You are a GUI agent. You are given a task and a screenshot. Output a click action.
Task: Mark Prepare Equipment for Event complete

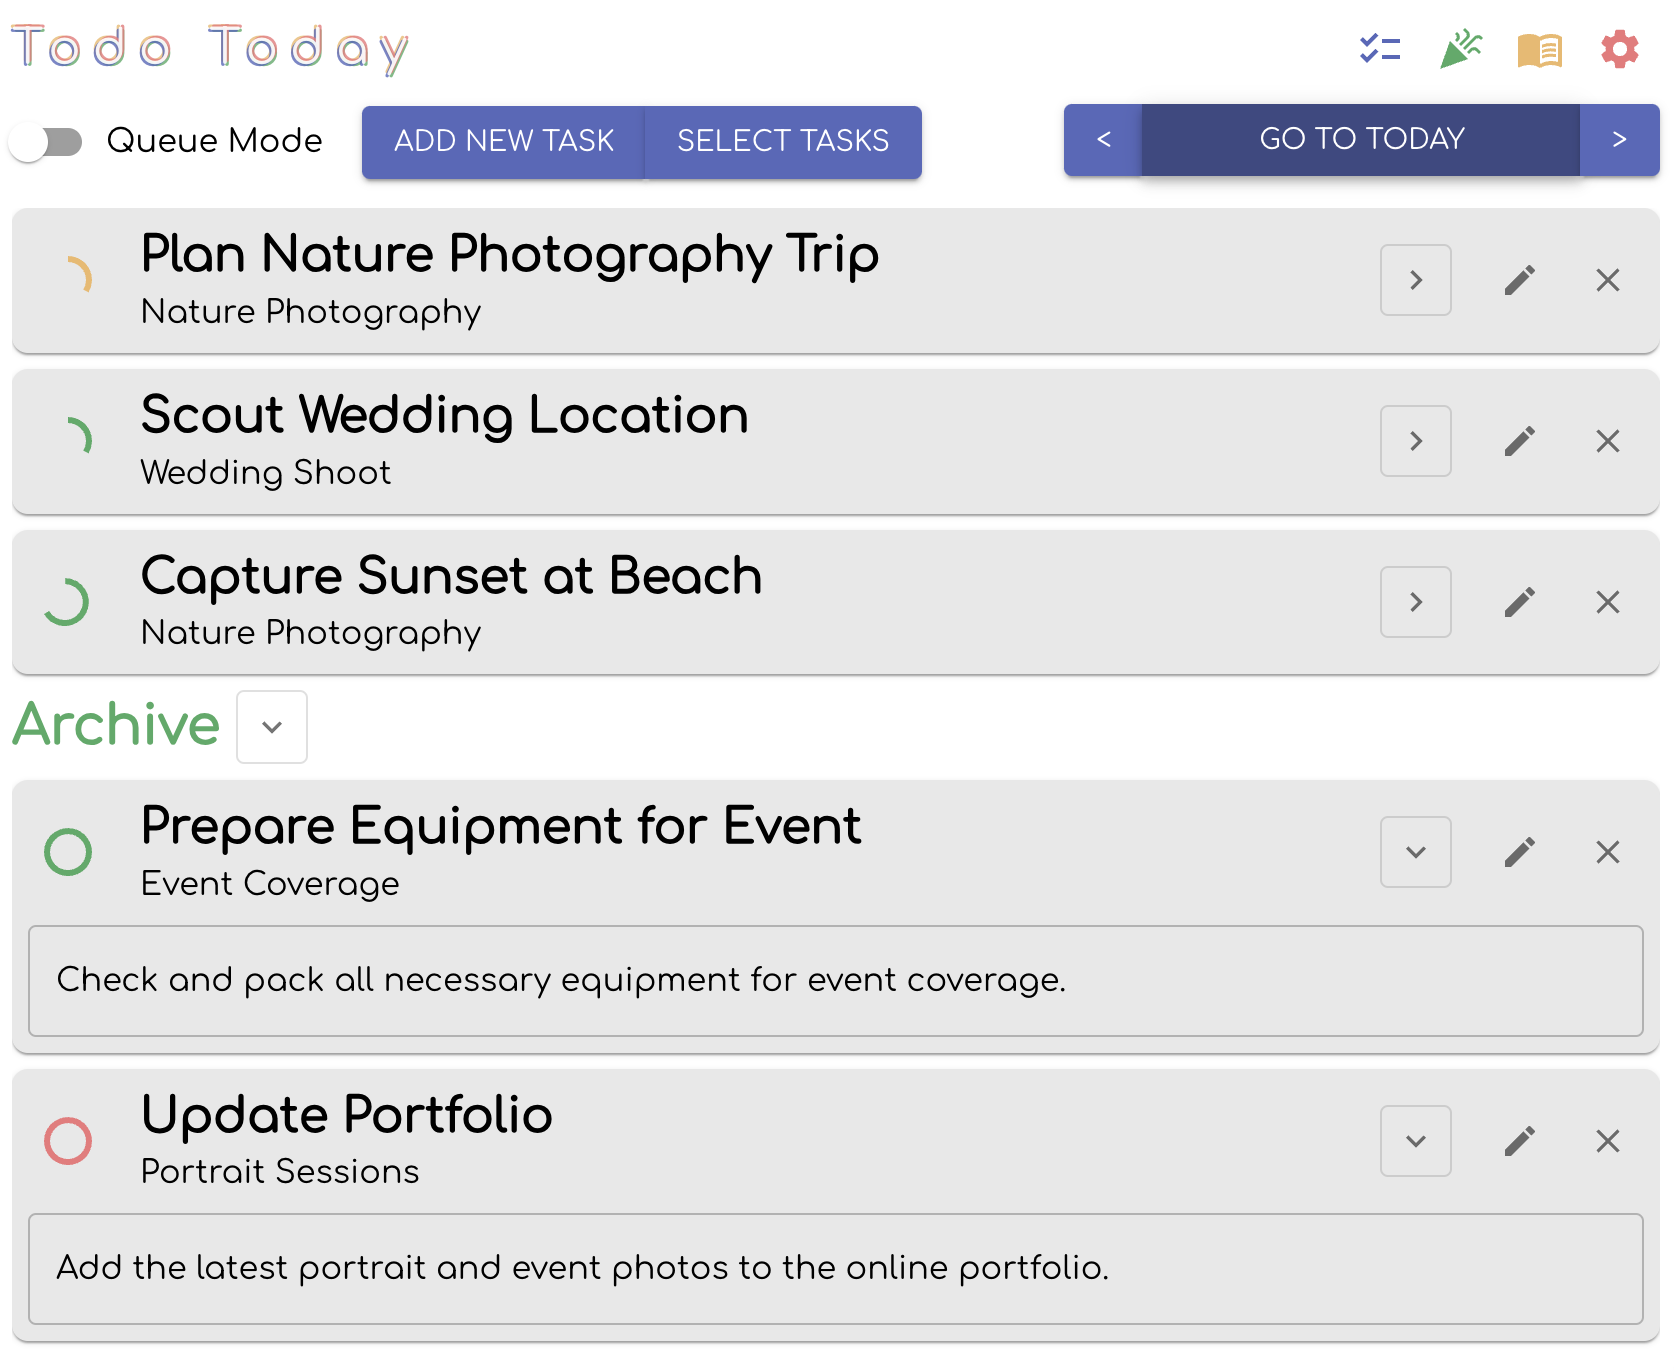[x=68, y=852]
